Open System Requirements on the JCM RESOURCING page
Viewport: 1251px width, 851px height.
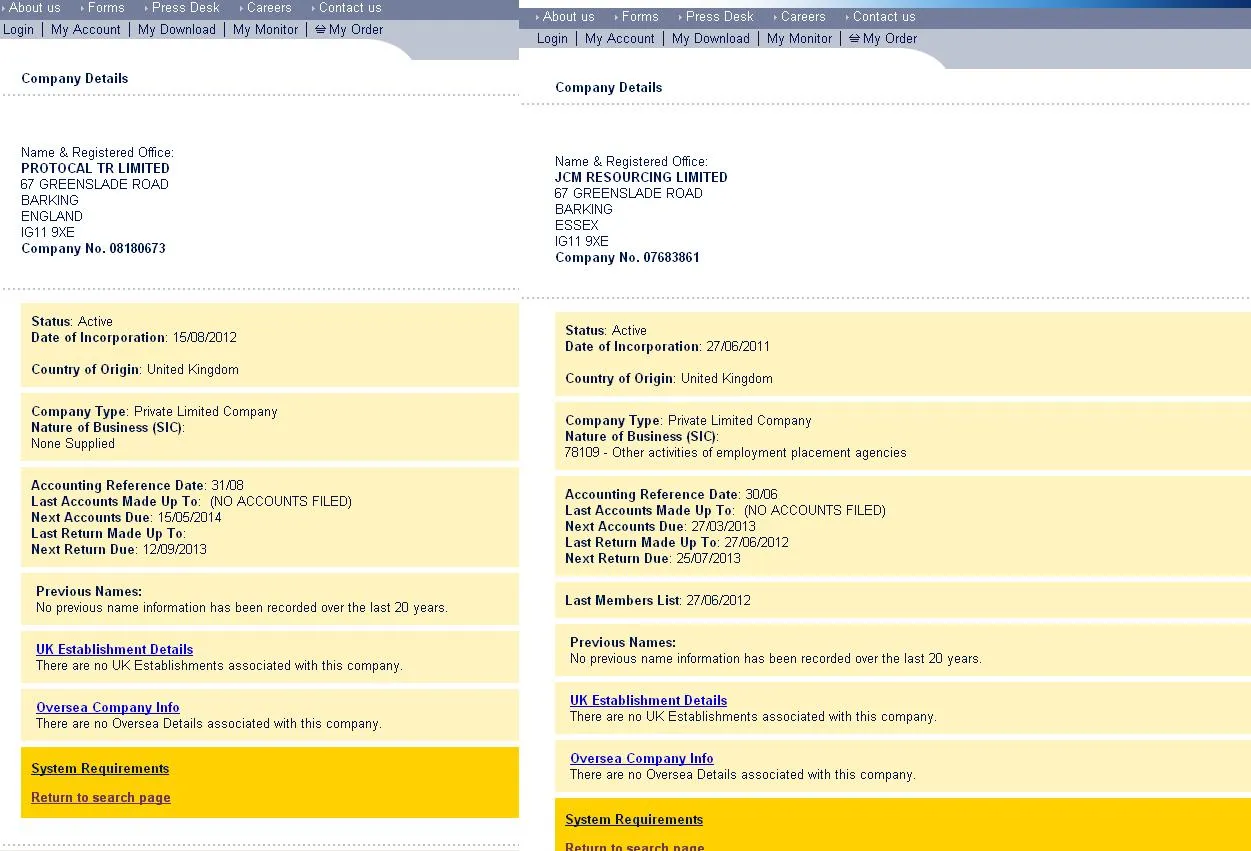(634, 820)
